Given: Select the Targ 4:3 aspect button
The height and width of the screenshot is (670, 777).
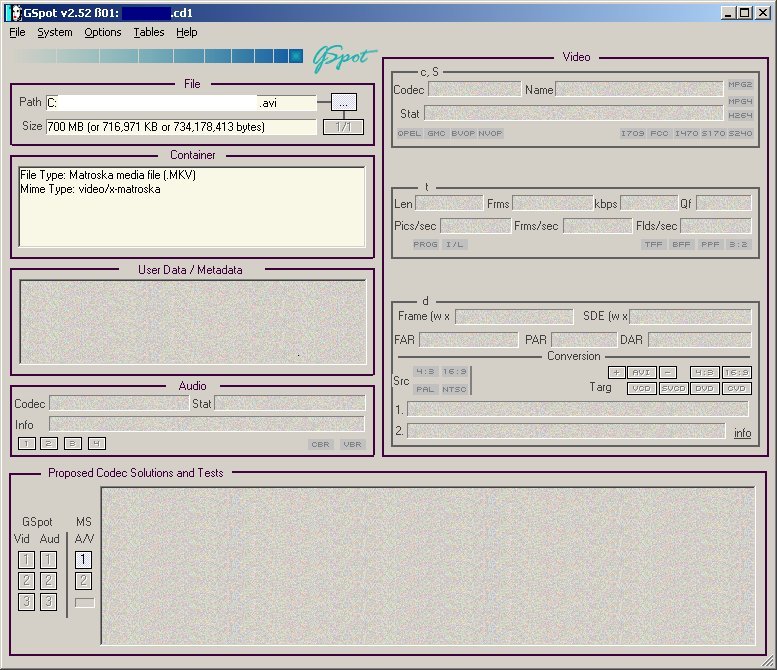Looking at the screenshot, I should pyautogui.click(x=704, y=373).
